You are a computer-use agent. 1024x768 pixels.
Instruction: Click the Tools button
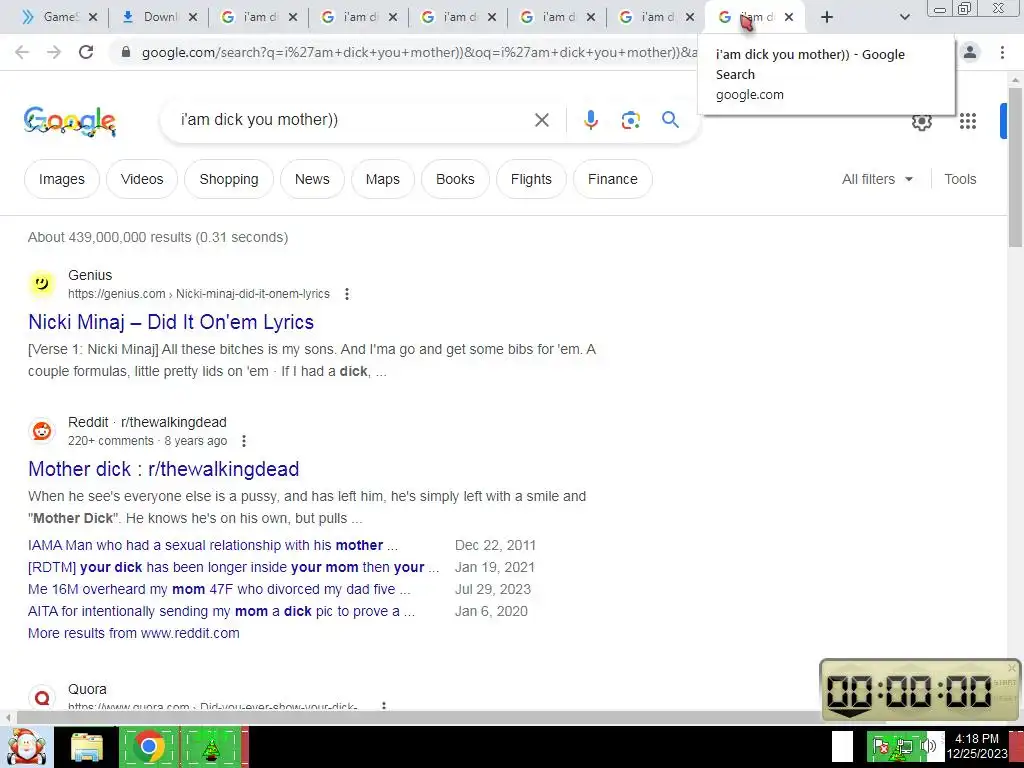click(960, 179)
